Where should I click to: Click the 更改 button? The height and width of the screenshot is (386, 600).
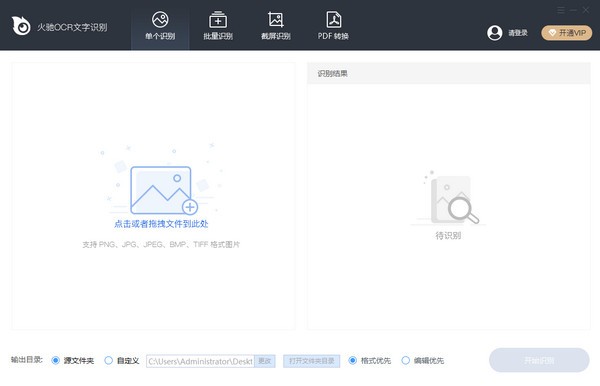265,361
